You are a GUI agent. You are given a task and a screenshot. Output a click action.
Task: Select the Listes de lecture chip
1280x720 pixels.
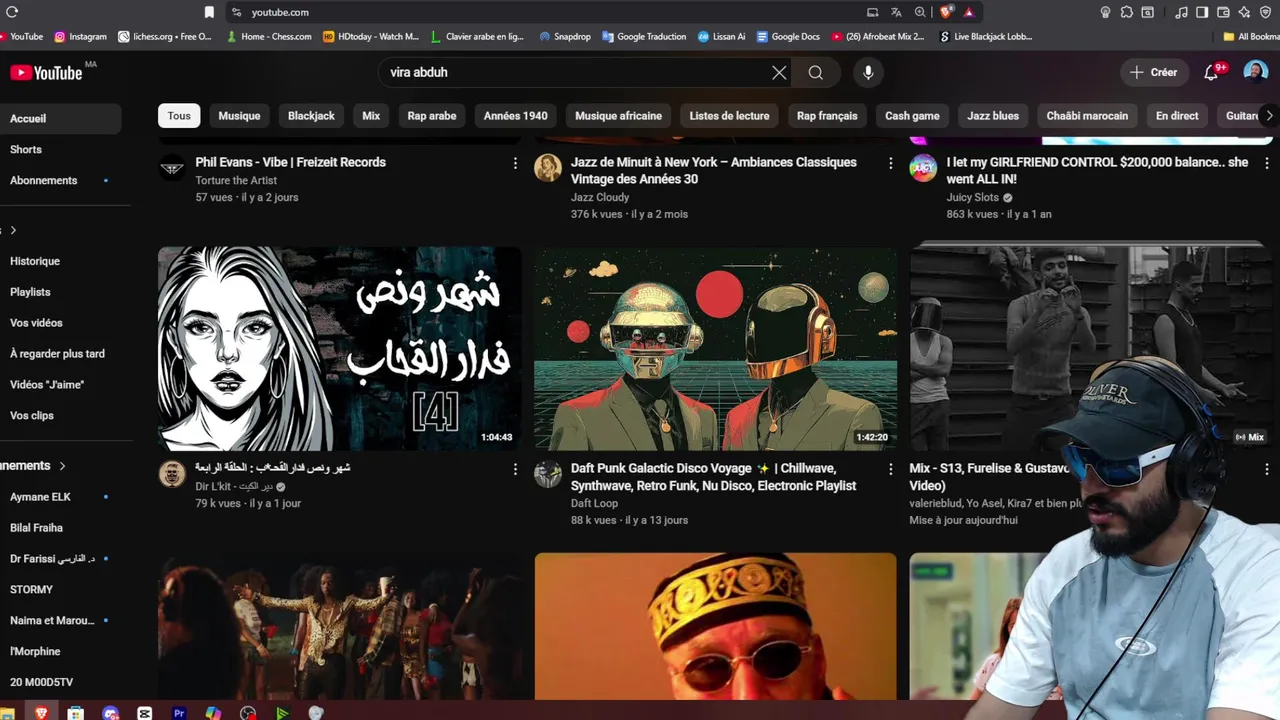729,116
